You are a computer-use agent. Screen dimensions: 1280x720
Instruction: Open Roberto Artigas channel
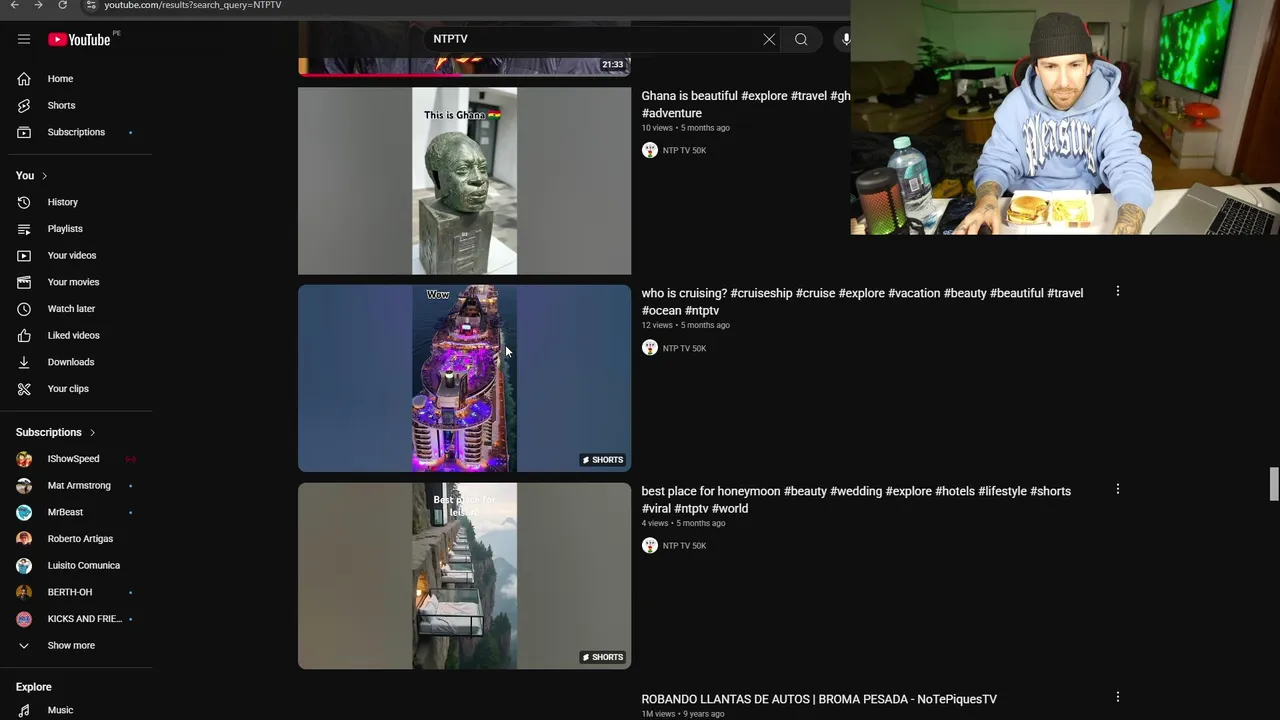tap(80, 539)
